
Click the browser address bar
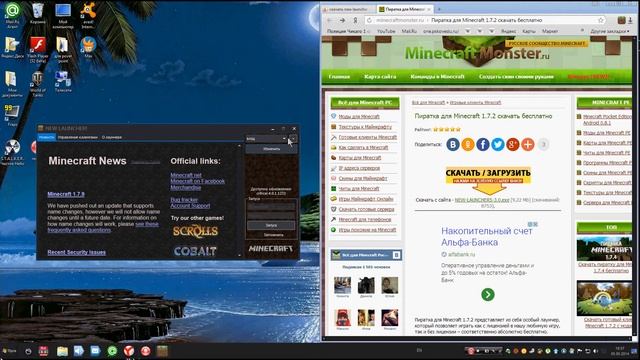point(484,20)
